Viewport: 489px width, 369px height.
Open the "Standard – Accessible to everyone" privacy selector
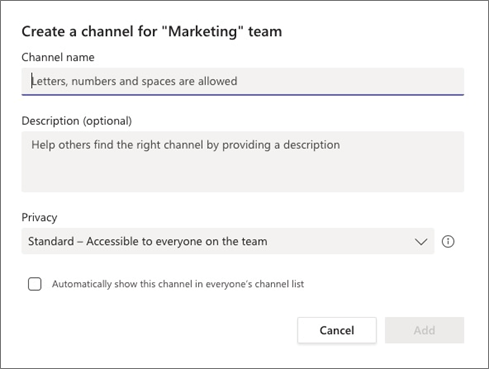(228, 241)
